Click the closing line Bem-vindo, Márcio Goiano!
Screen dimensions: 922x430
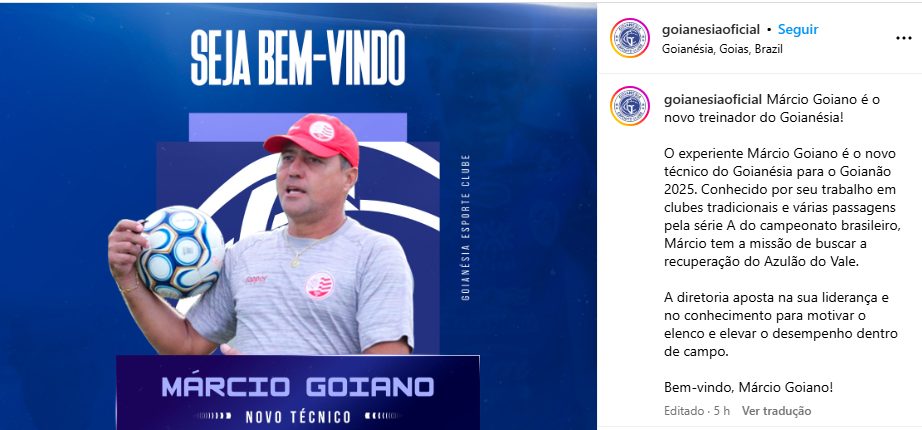click(749, 387)
